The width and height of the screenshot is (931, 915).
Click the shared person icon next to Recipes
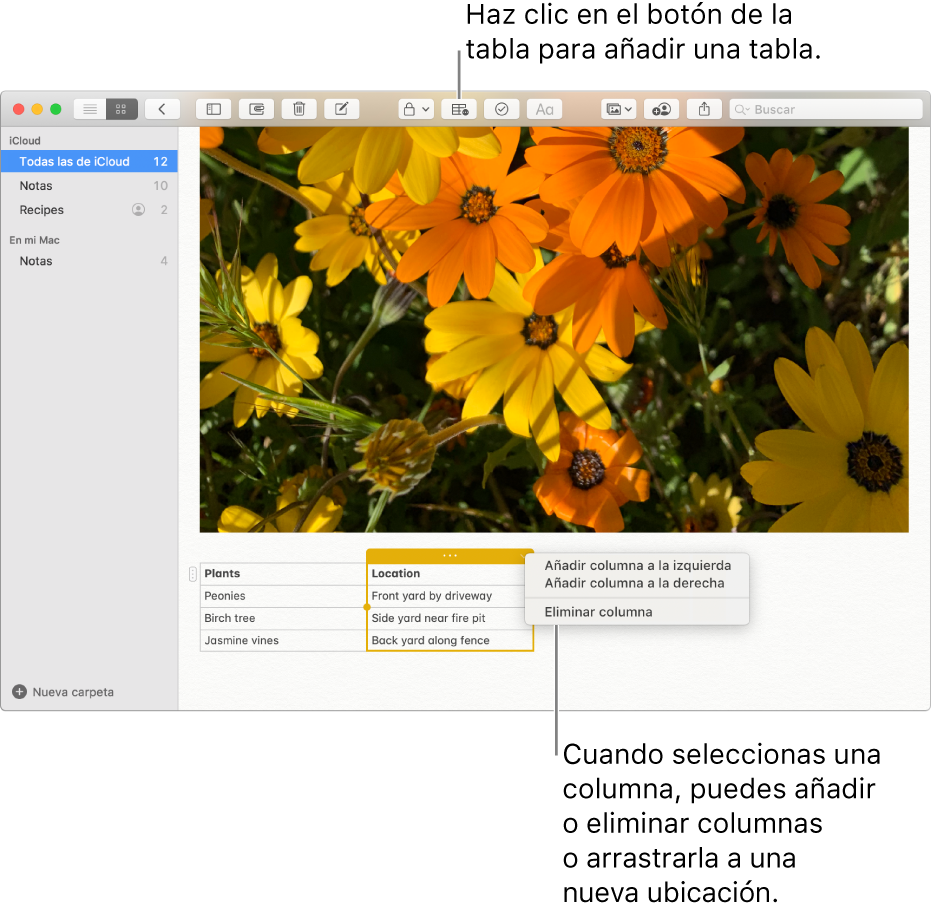(138, 210)
